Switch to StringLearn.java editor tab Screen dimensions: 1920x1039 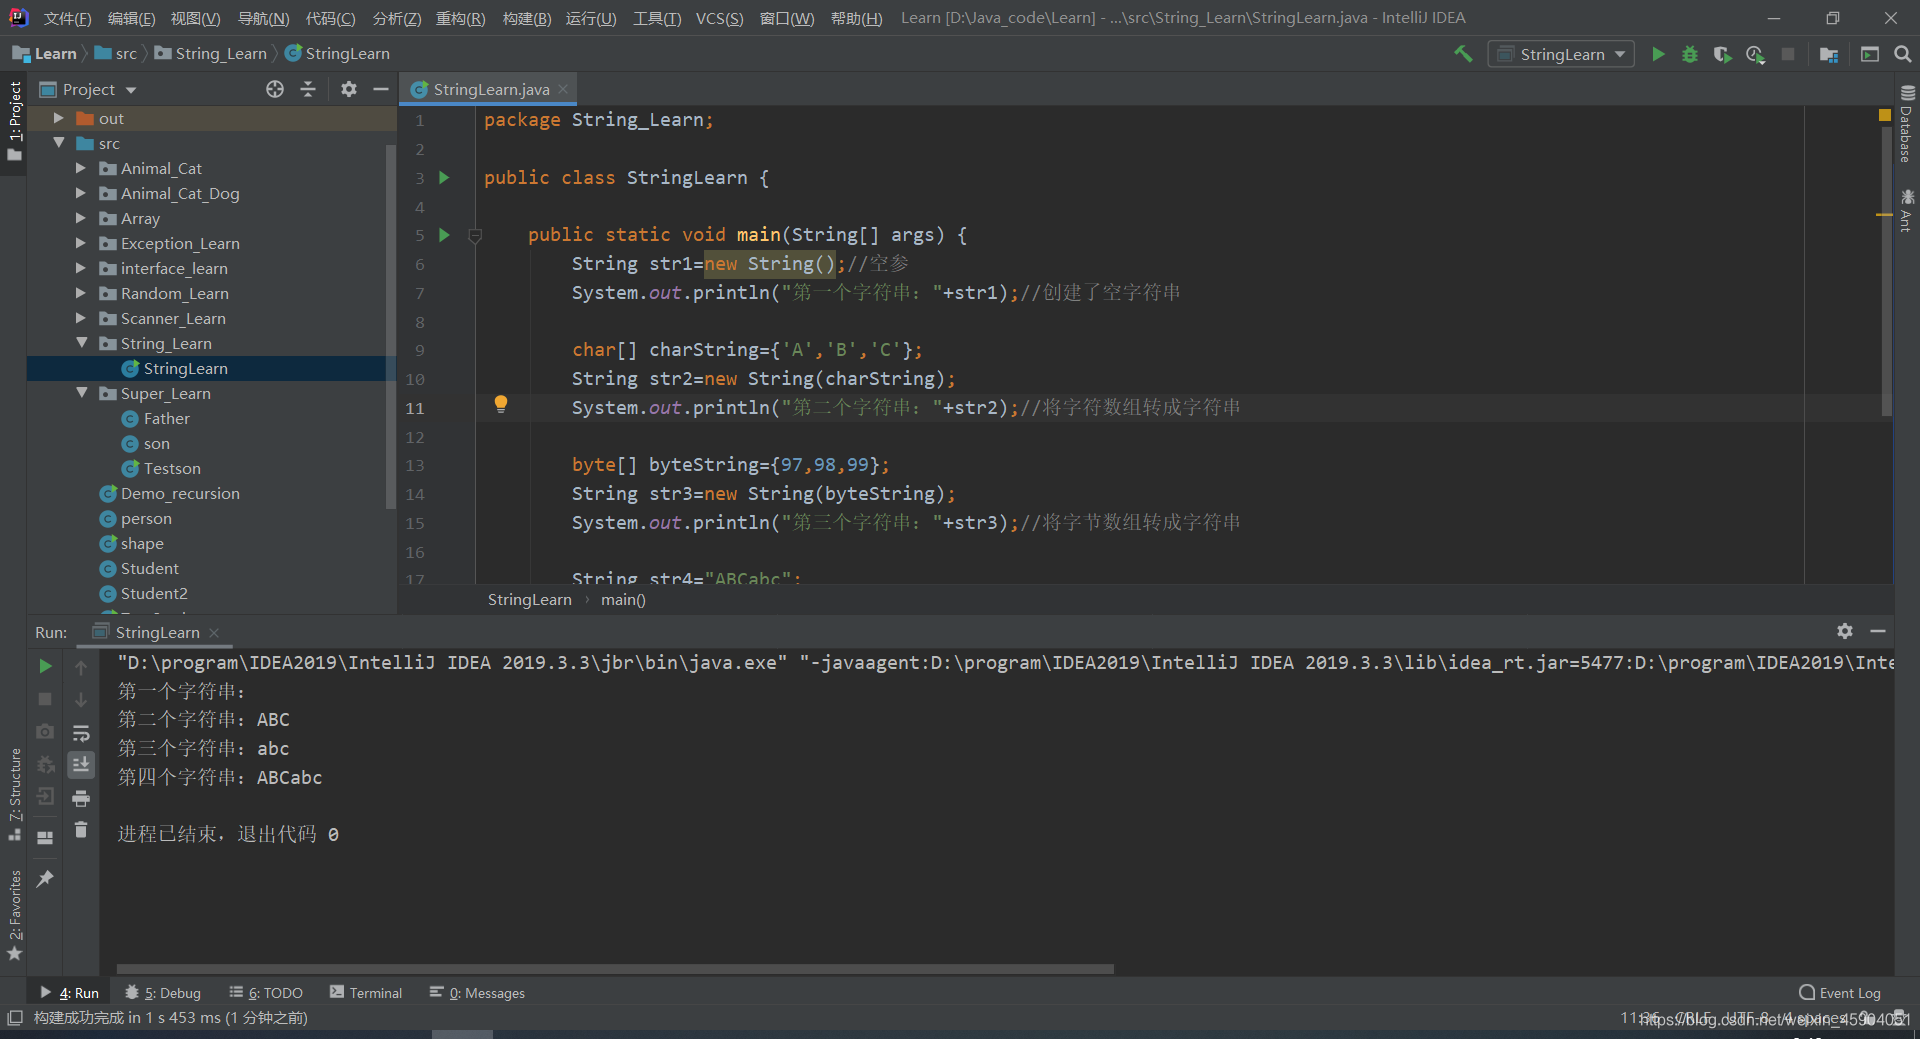click(x=491, y=89)
